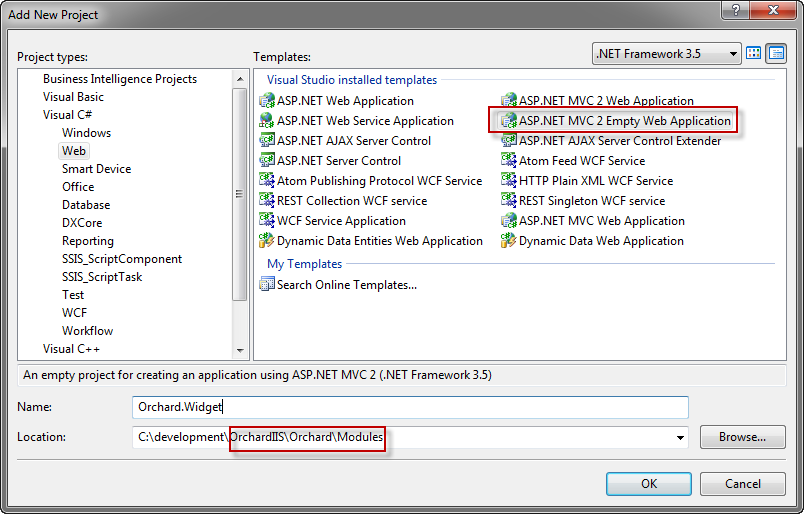Pick the WCF Service Application template icon
The image size is (804, 514).
point(267,221)
